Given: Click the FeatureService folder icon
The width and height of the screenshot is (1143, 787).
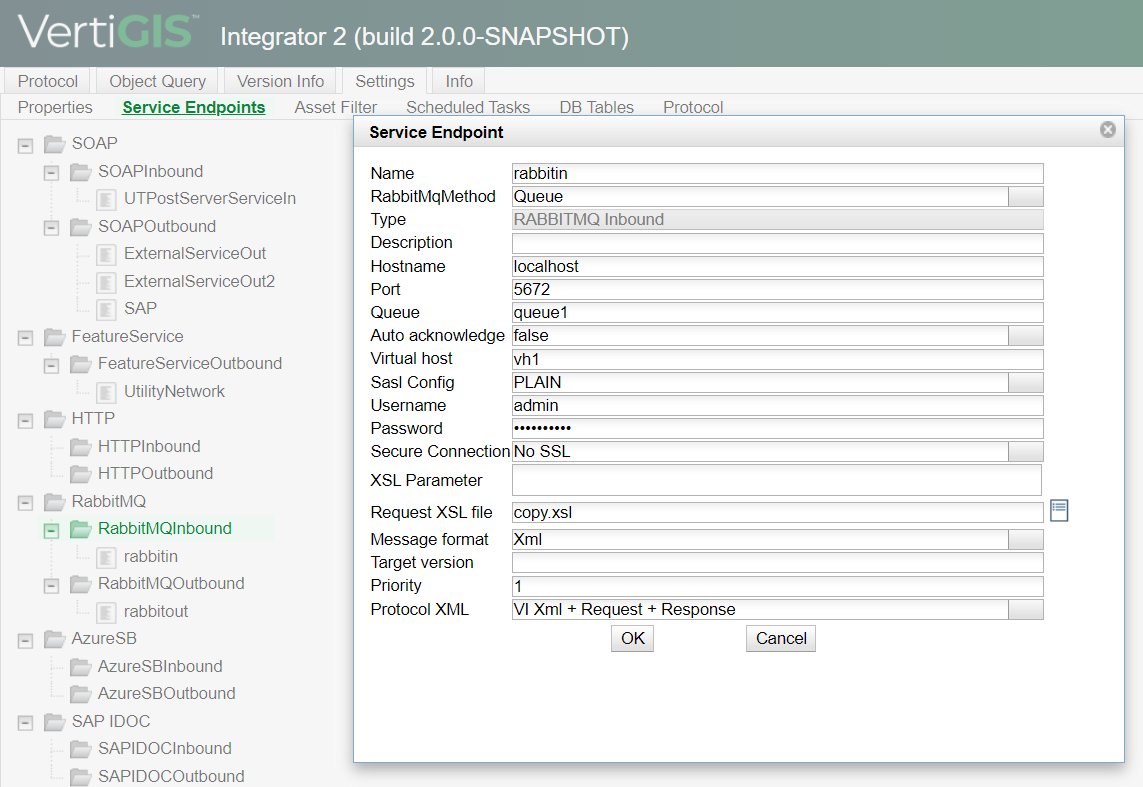Looking at the screenshot, I should tap(55, 337).
